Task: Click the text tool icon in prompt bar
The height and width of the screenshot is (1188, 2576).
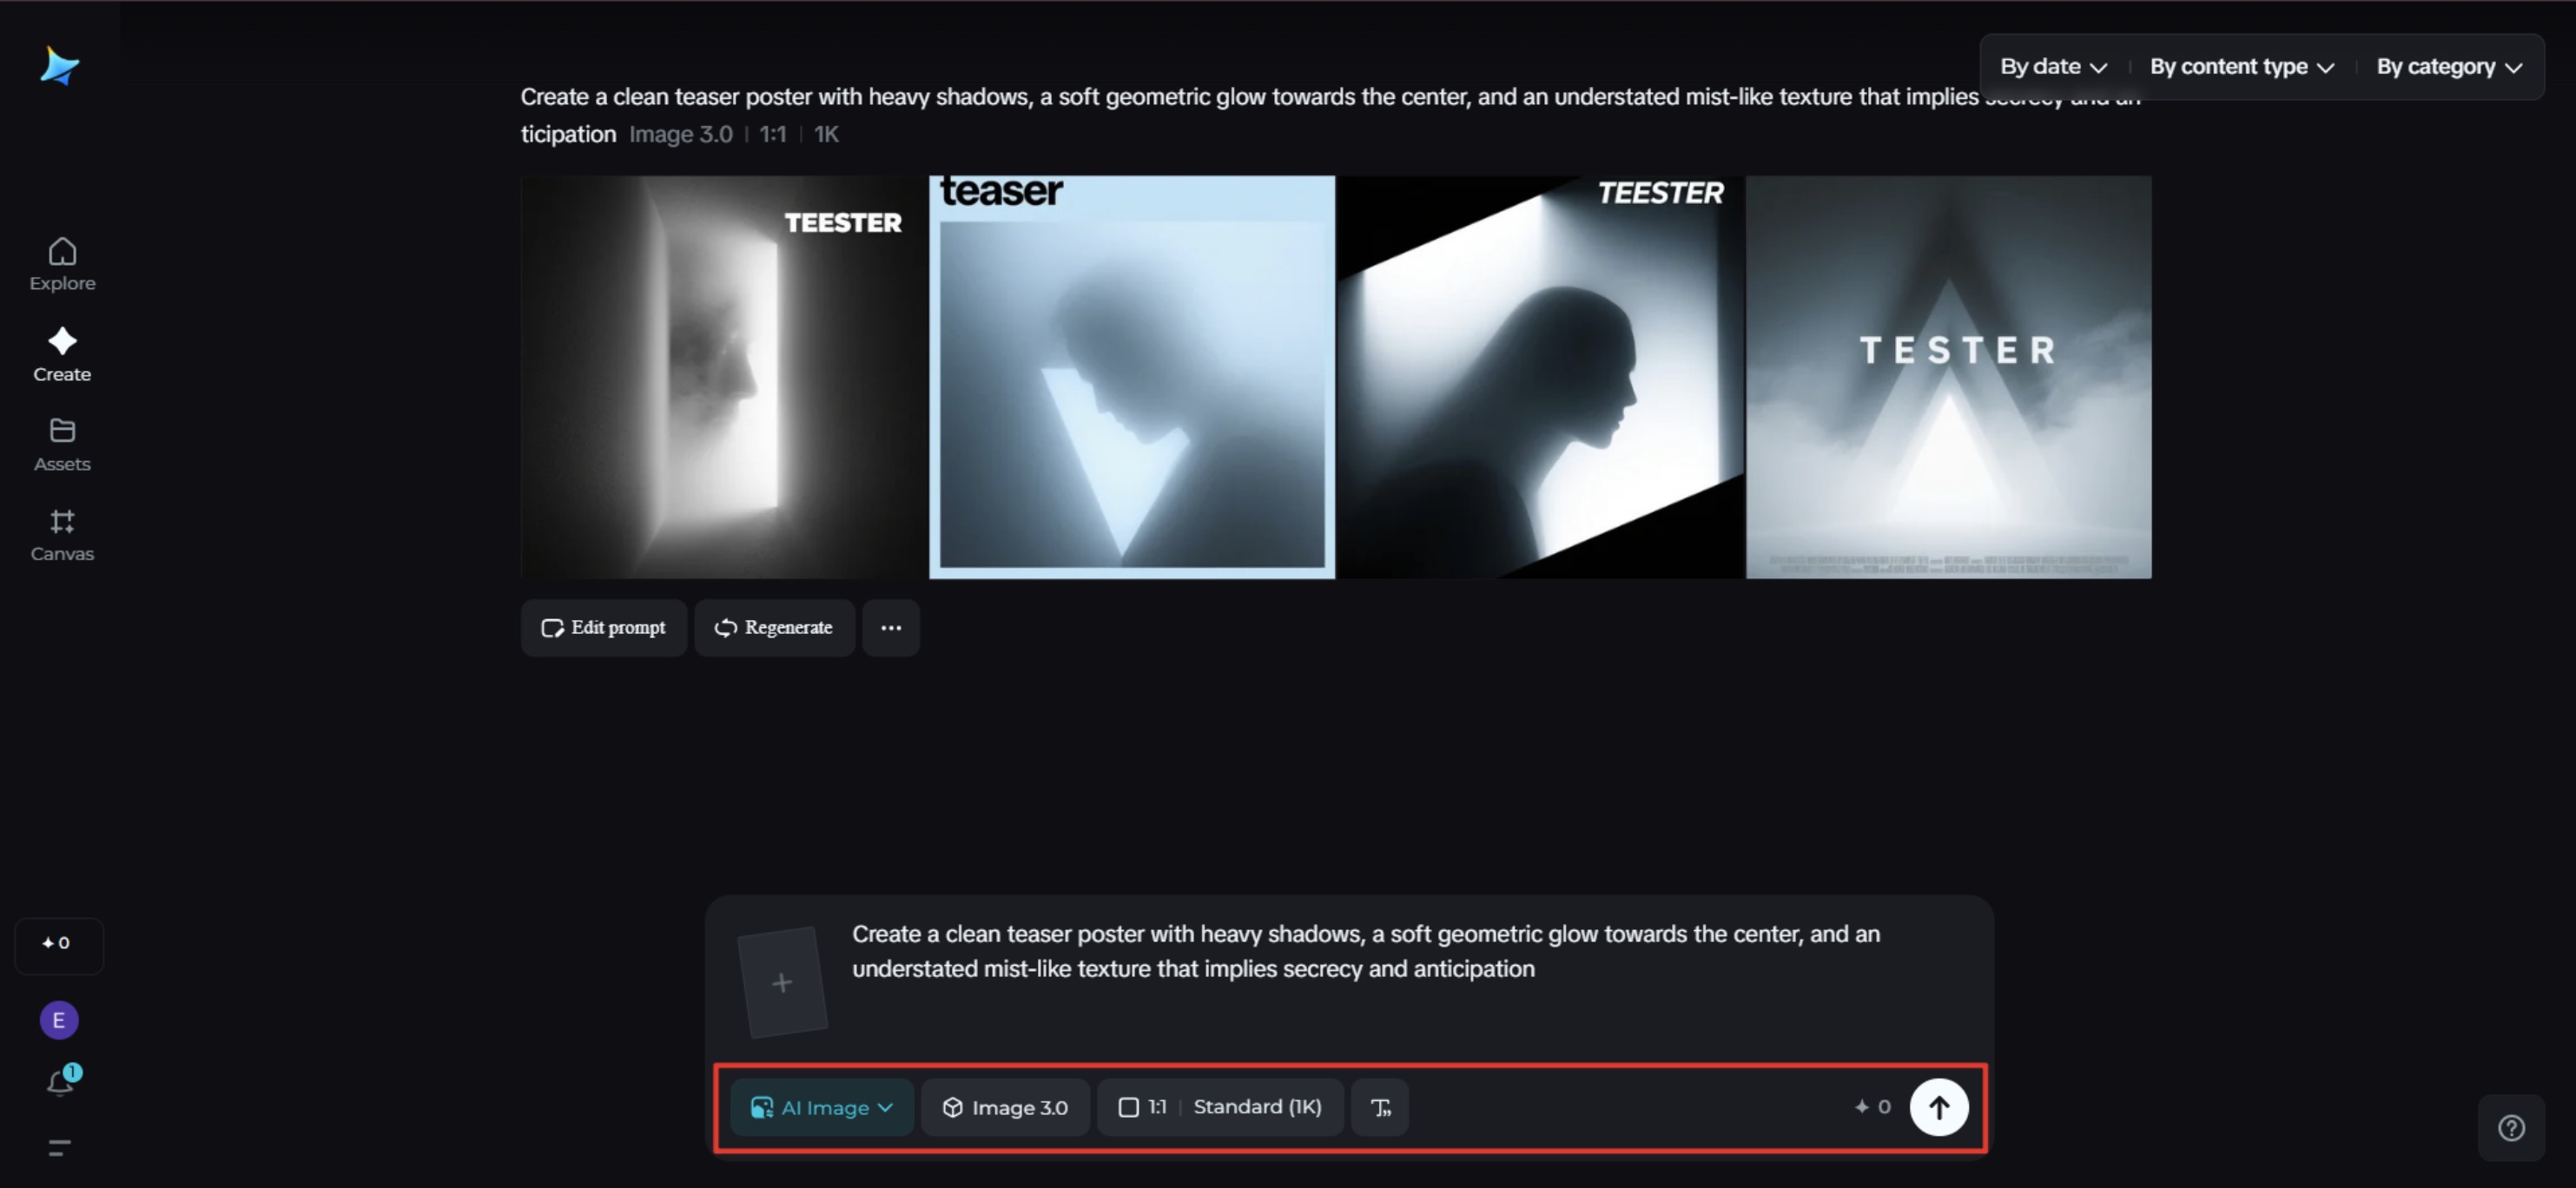Action: tap(1379, 1107)
